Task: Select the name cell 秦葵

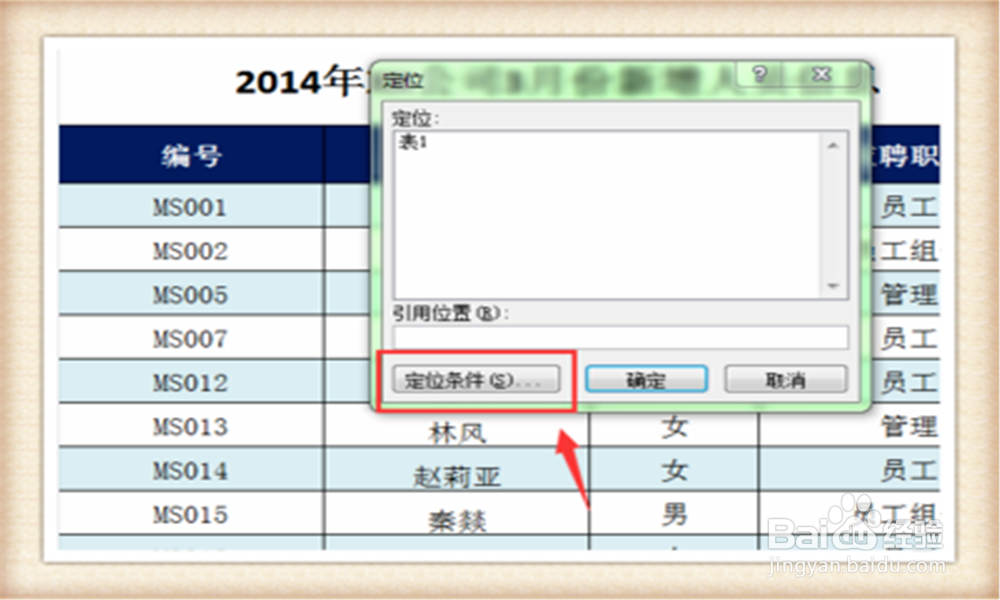Action: (x=457, y=514)
